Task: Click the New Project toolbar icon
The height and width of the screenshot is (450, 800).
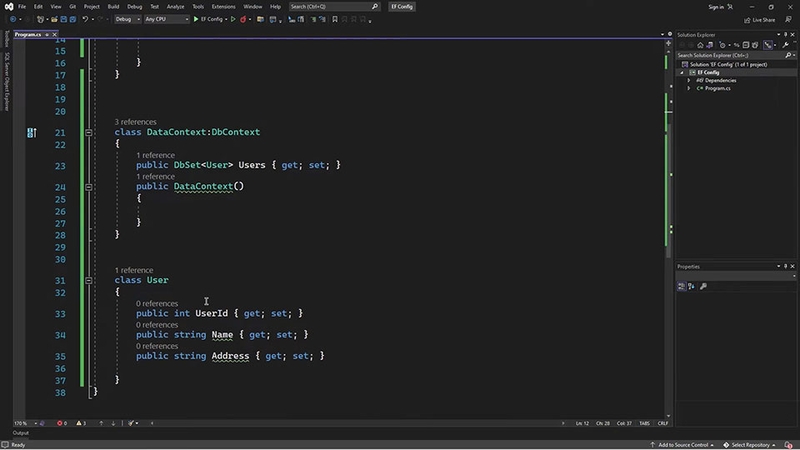Action: pos(40,19)
